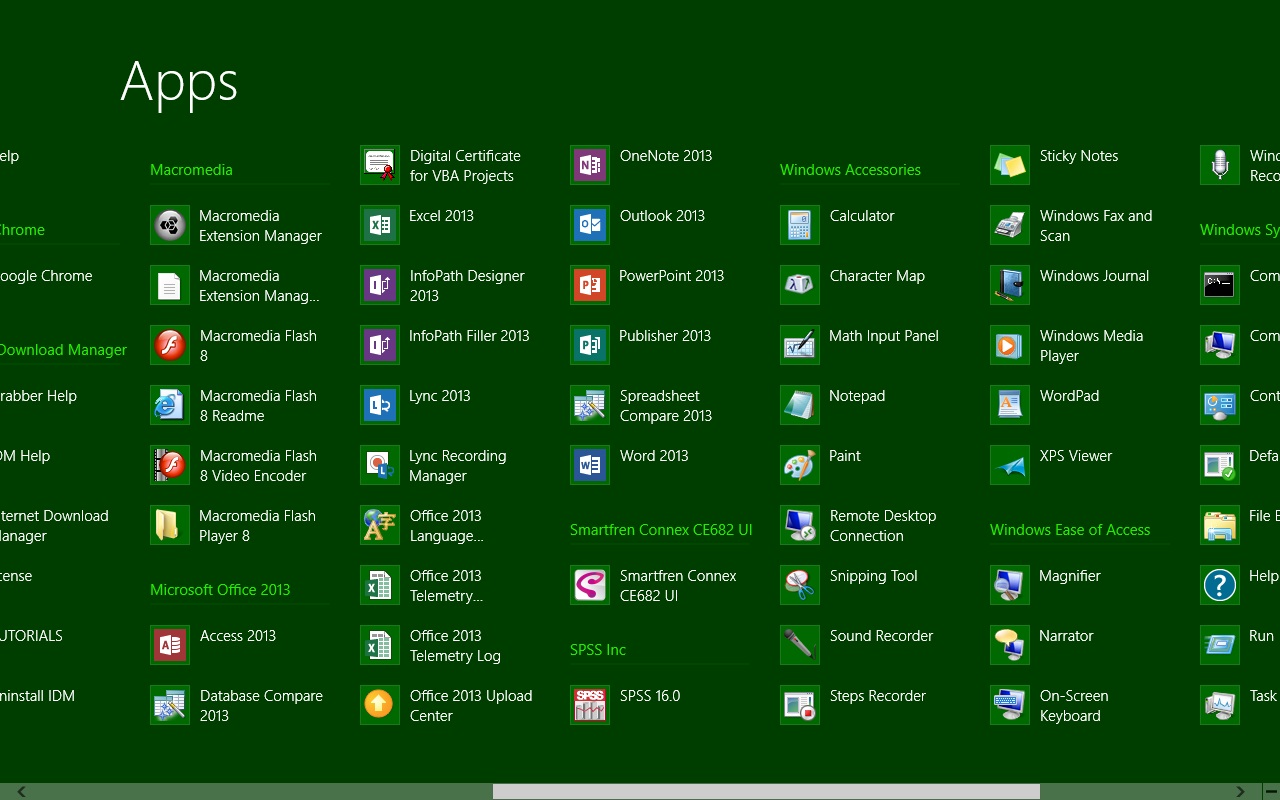Open XPS Viewer icon
The image size is (1280, 800).
1010,465
